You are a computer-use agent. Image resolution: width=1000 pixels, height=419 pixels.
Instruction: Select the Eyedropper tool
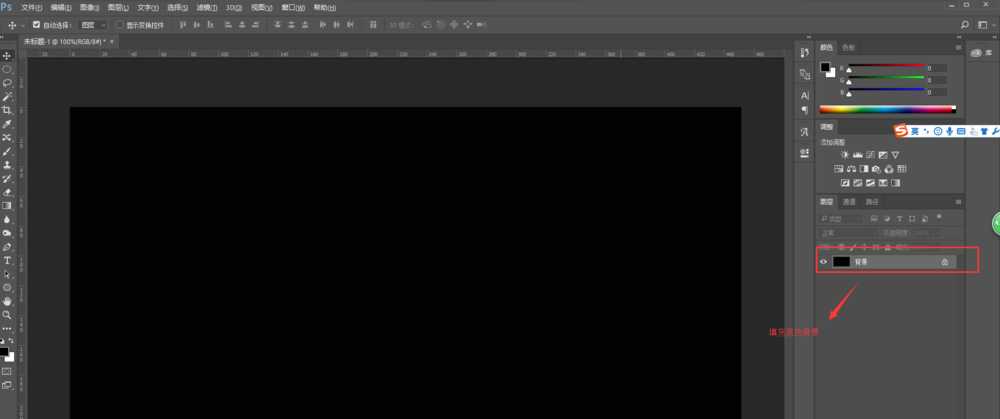click(x=7, y=123)
